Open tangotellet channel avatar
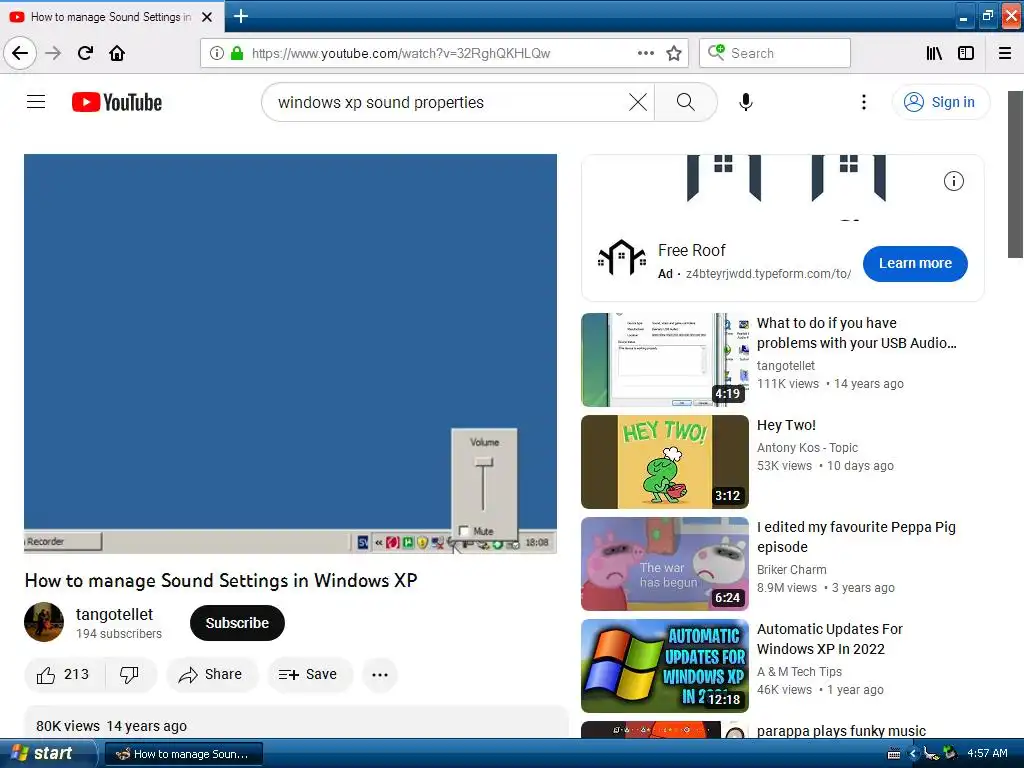Screen dimensions: 1024x768 point(44,622)
